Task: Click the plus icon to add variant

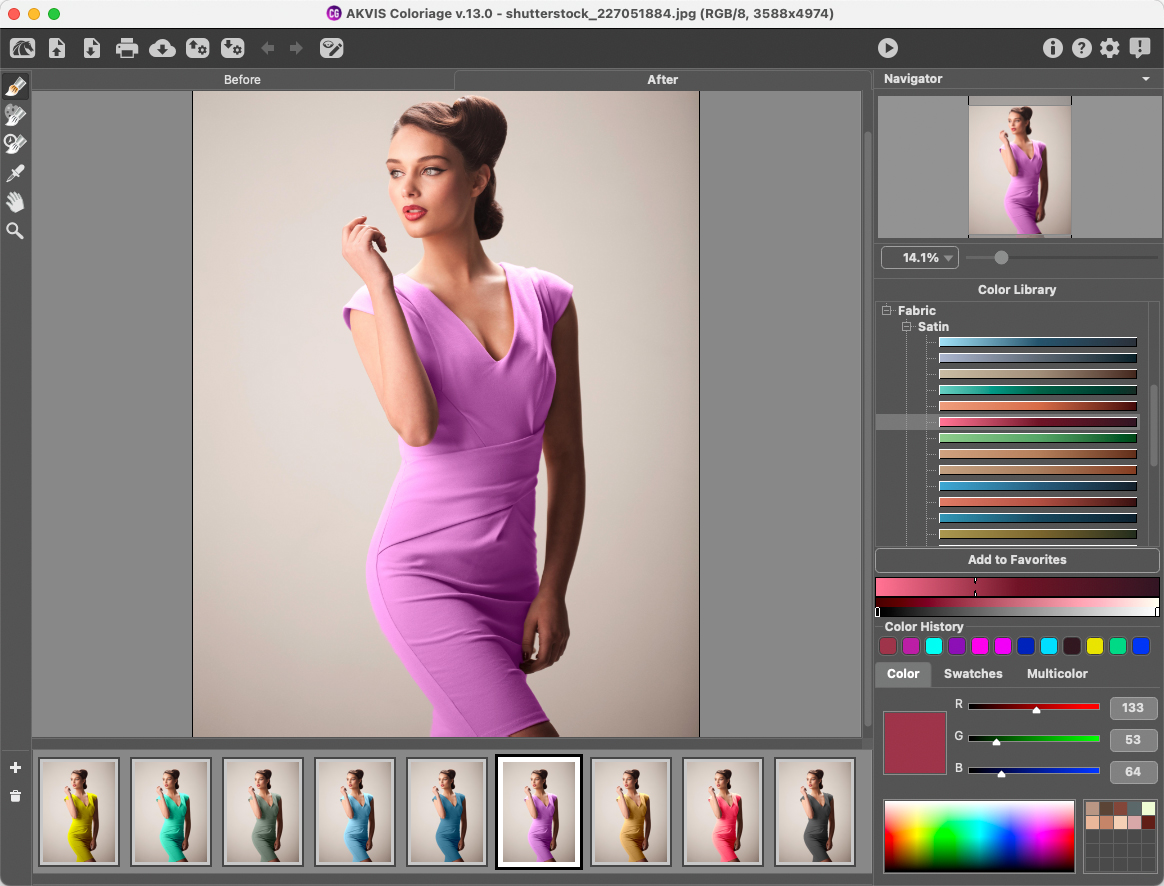Action: [15, 768]
